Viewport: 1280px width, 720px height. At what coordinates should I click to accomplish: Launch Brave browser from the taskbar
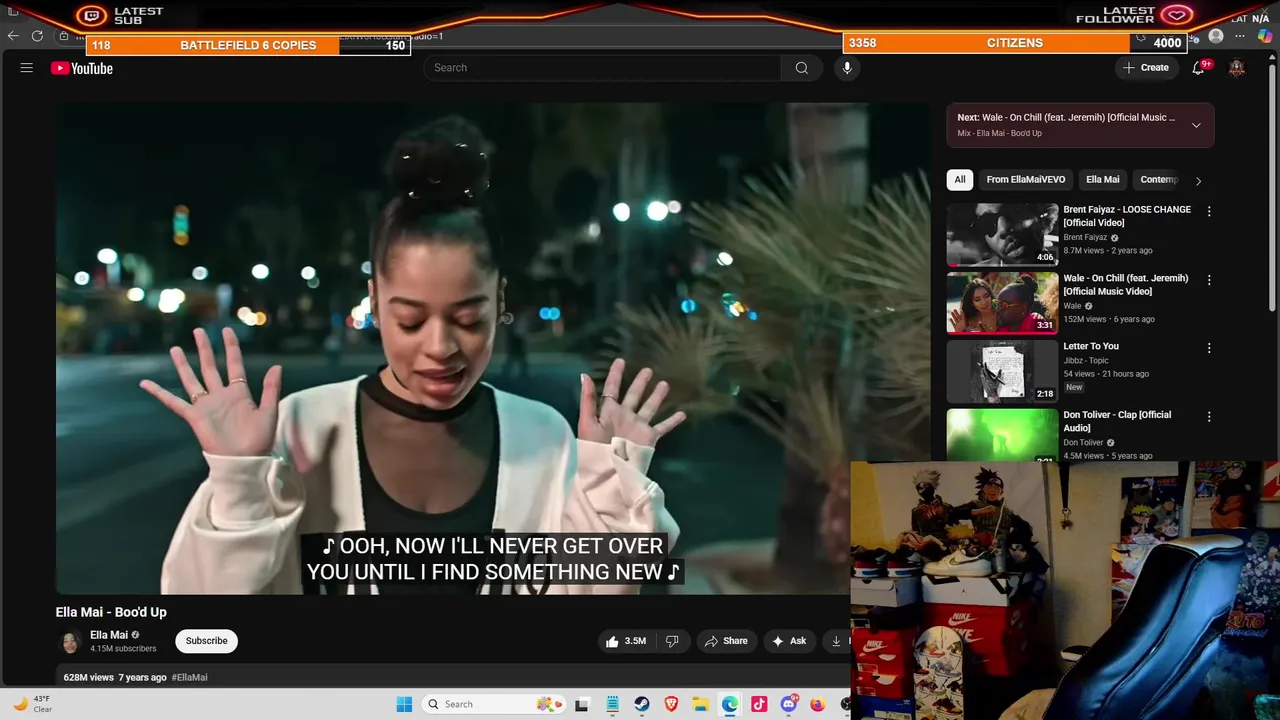coord(671,704)
